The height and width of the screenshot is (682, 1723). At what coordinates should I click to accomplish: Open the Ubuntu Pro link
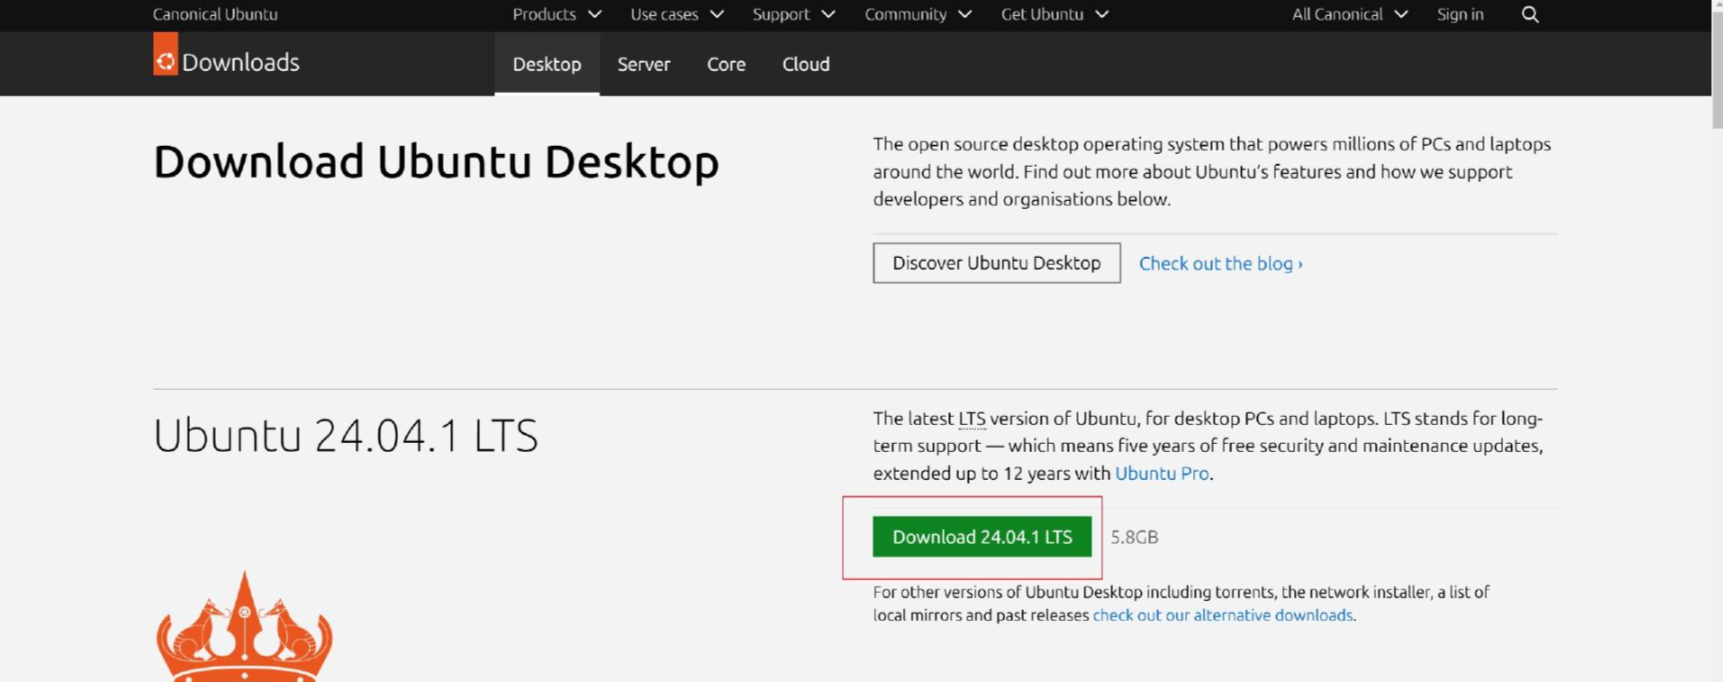[x=1162, y=473]
